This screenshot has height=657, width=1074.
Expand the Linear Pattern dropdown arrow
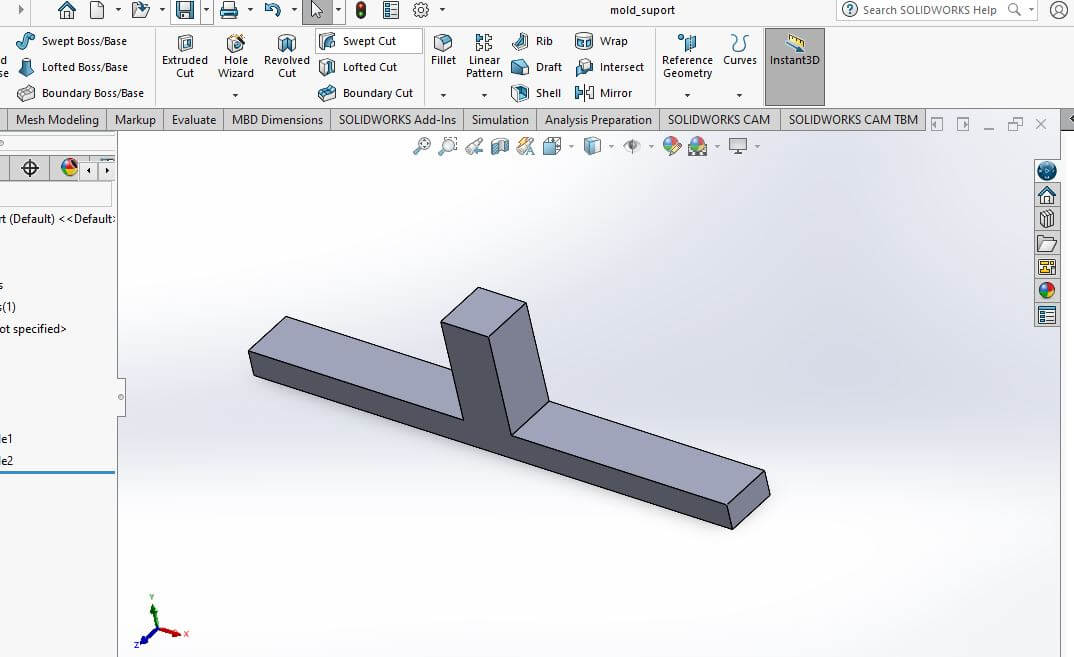click(x=484, y=95)
